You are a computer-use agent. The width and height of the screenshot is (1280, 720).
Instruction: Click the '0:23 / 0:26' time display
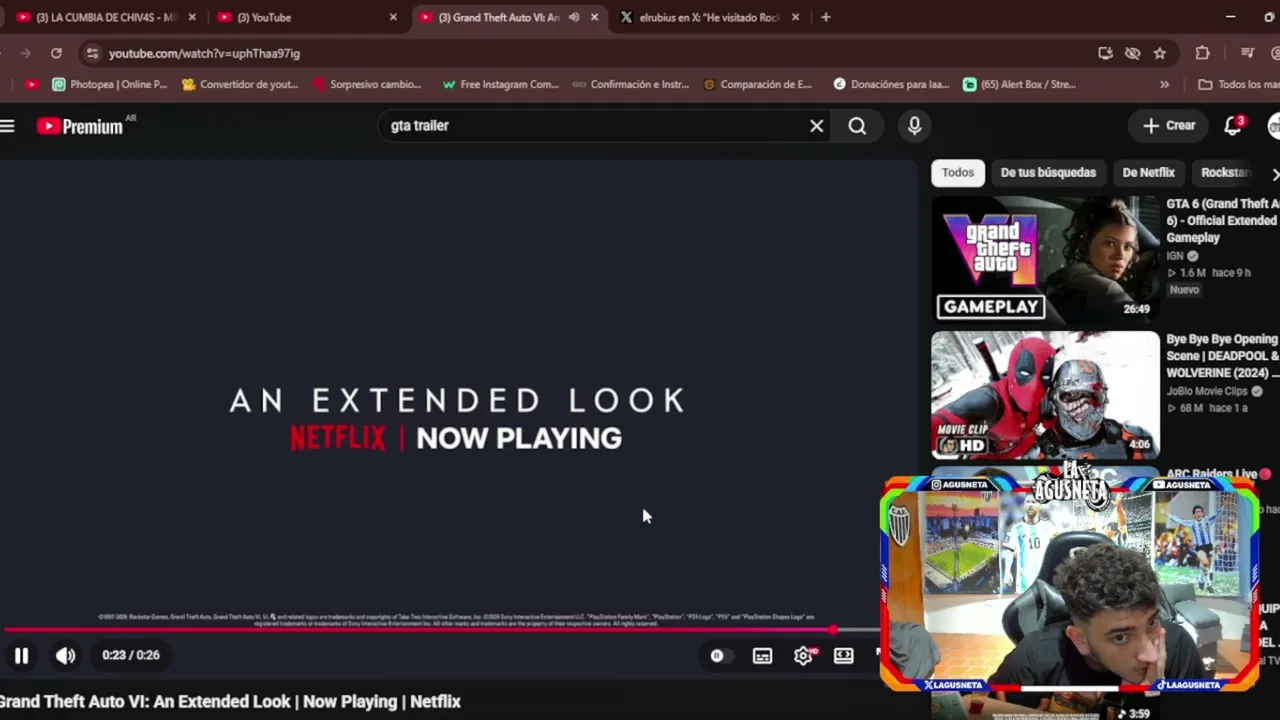click(131, 656)
